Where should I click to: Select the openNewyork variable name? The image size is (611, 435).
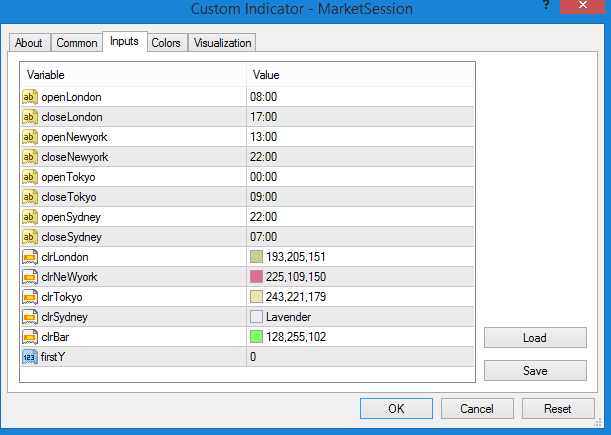tap(74, 137)
